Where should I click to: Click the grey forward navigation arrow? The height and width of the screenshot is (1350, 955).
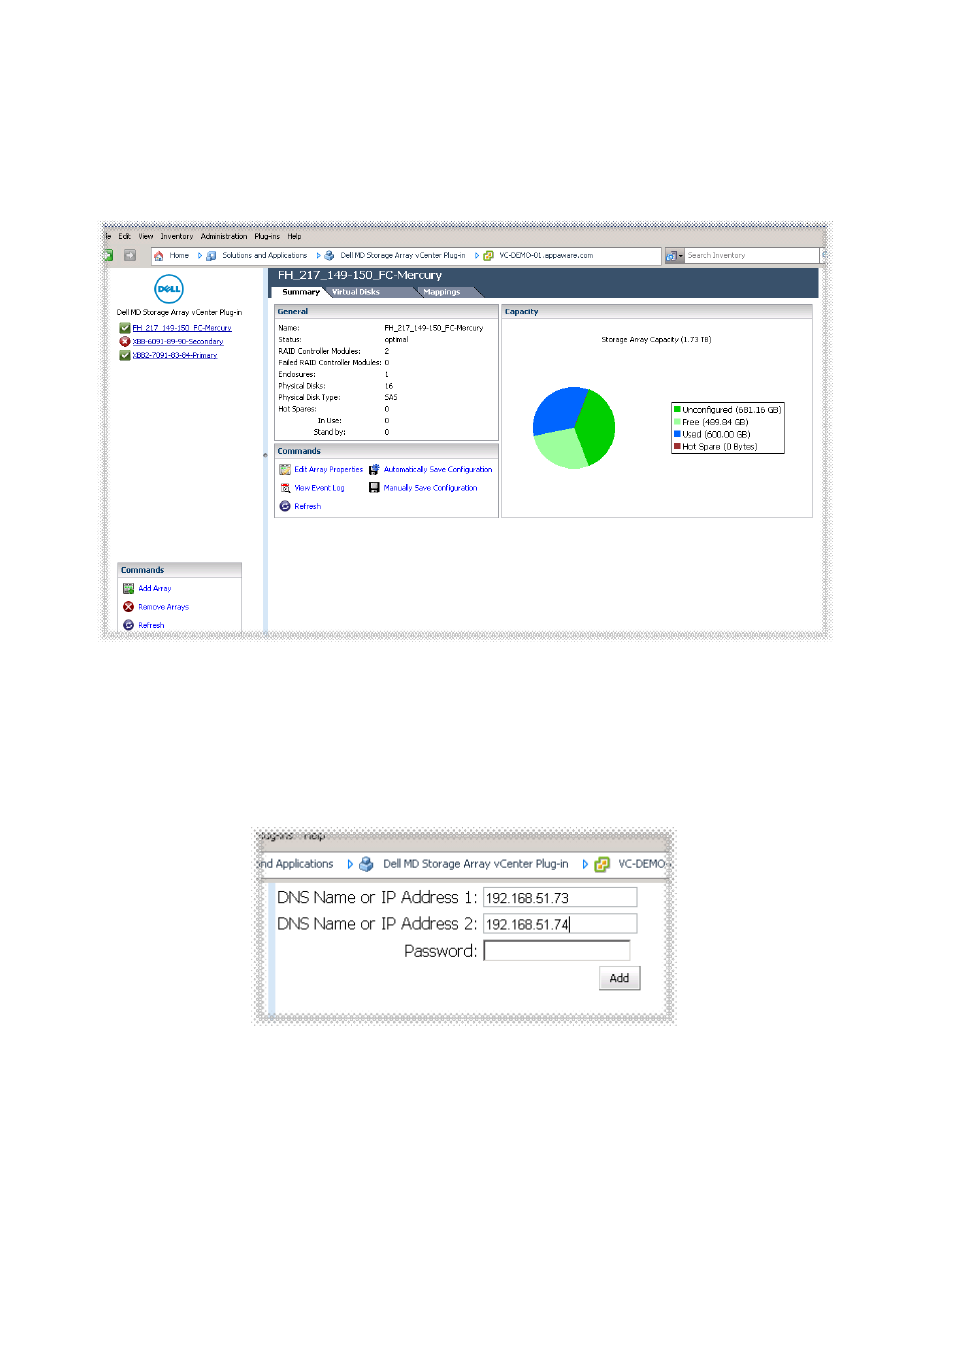tap(130, 256)
